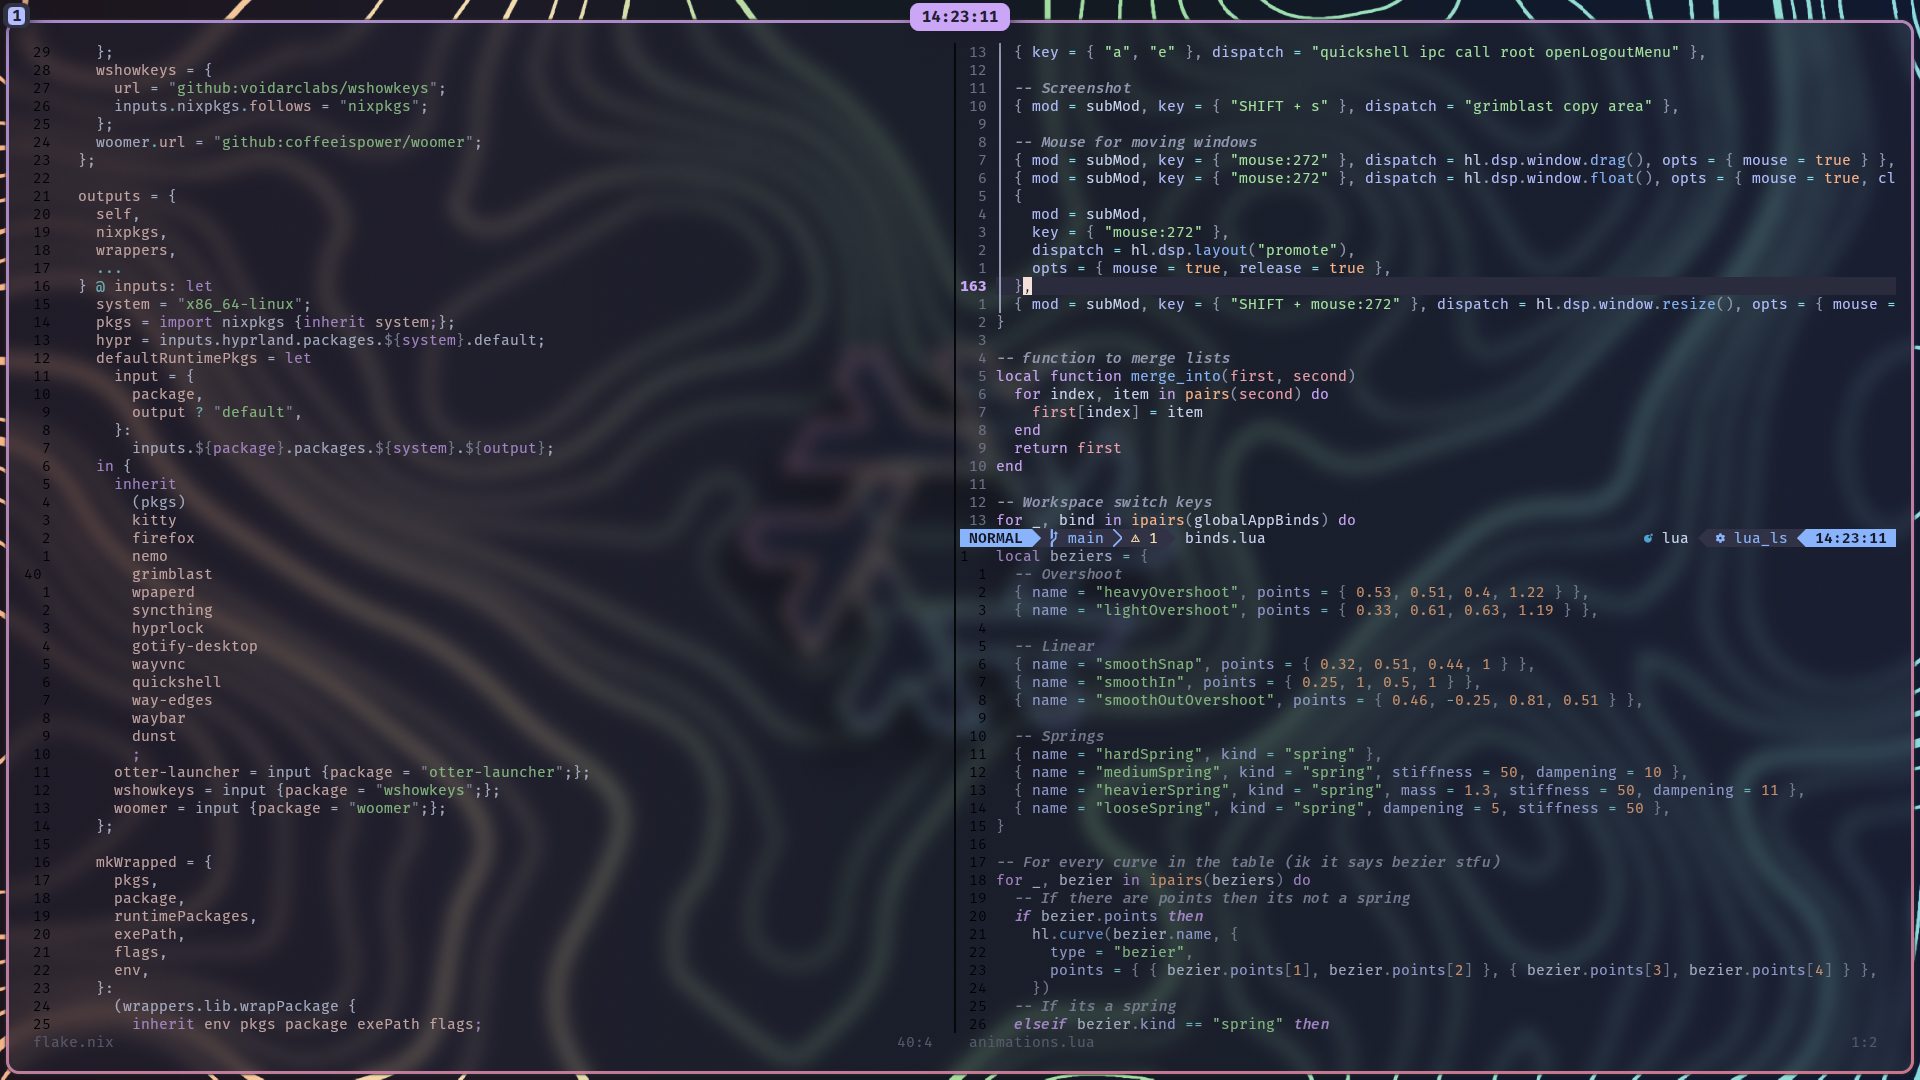The height and width of the screenshot is (1080, 1920).
Task: Click the "looseSpring" name string
Action: click(x=1154, y=808)
